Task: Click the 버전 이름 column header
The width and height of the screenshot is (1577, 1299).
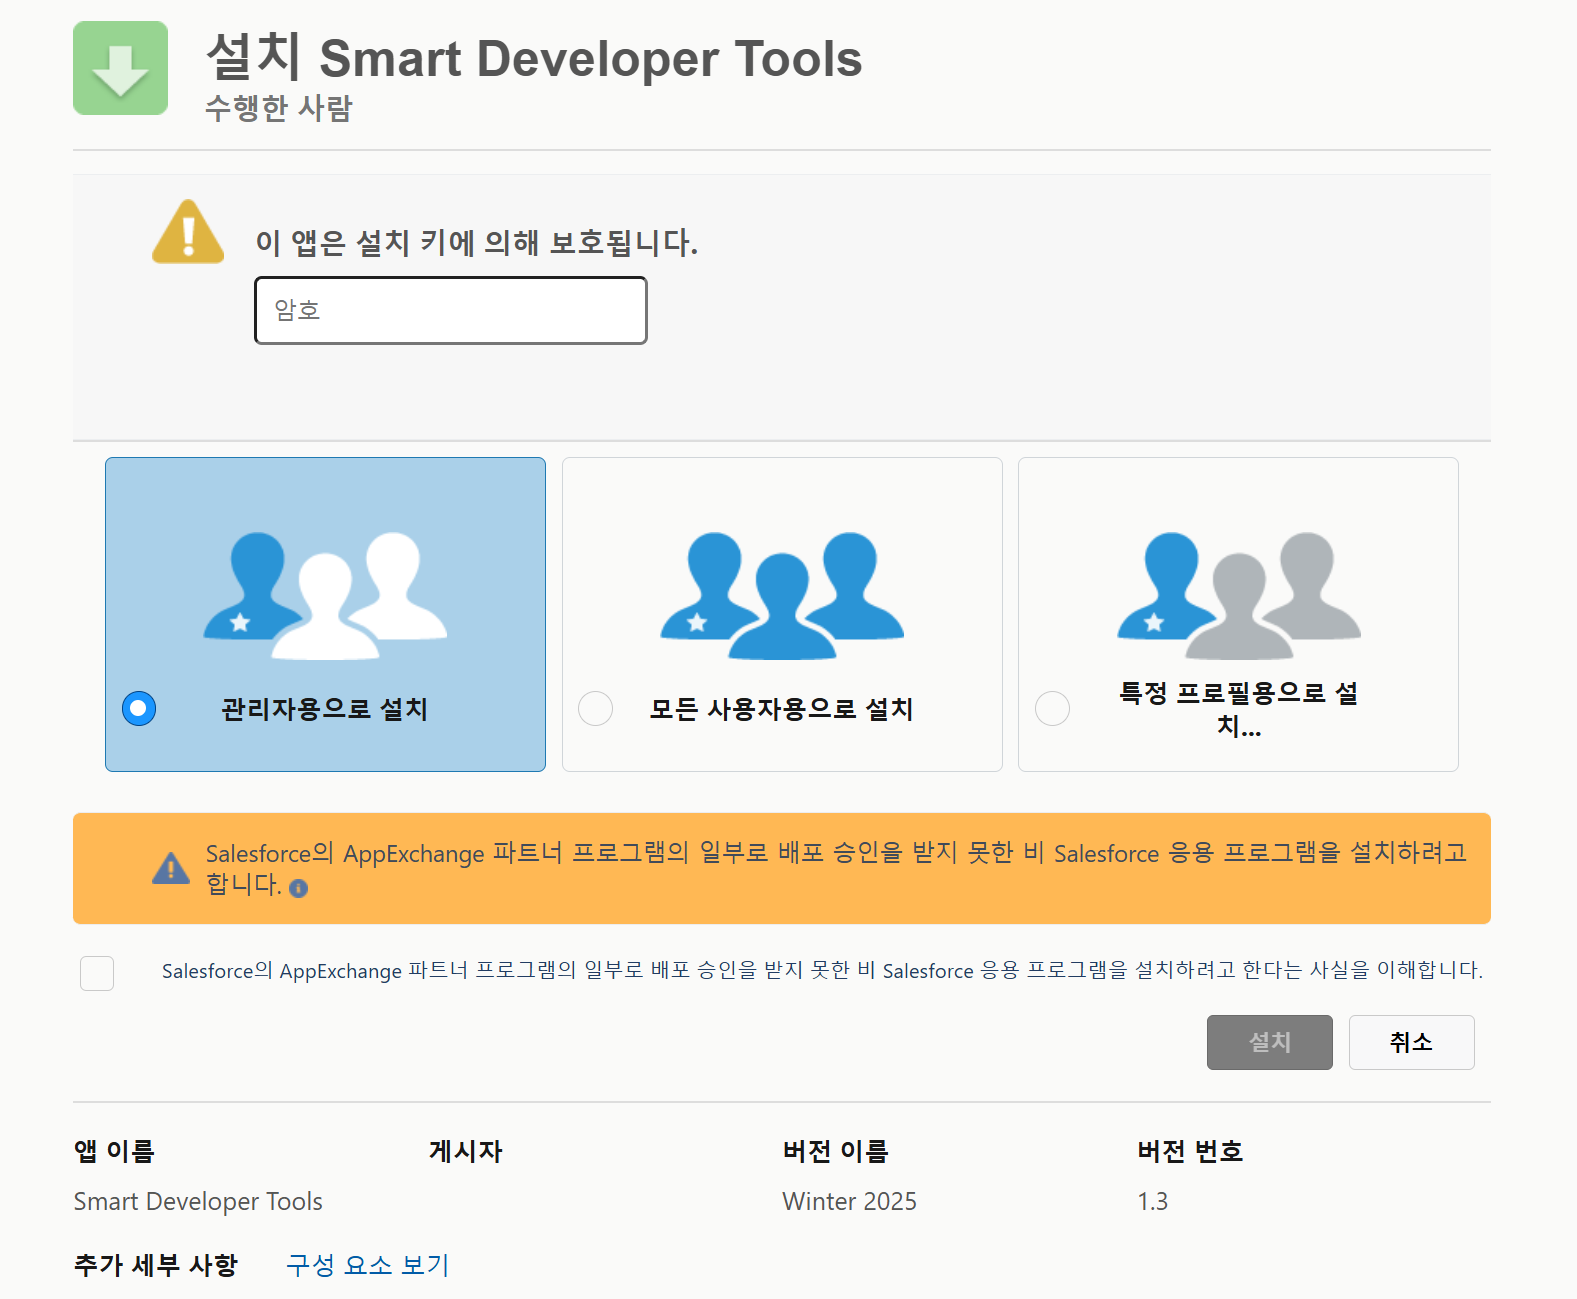Action: 836,1151
